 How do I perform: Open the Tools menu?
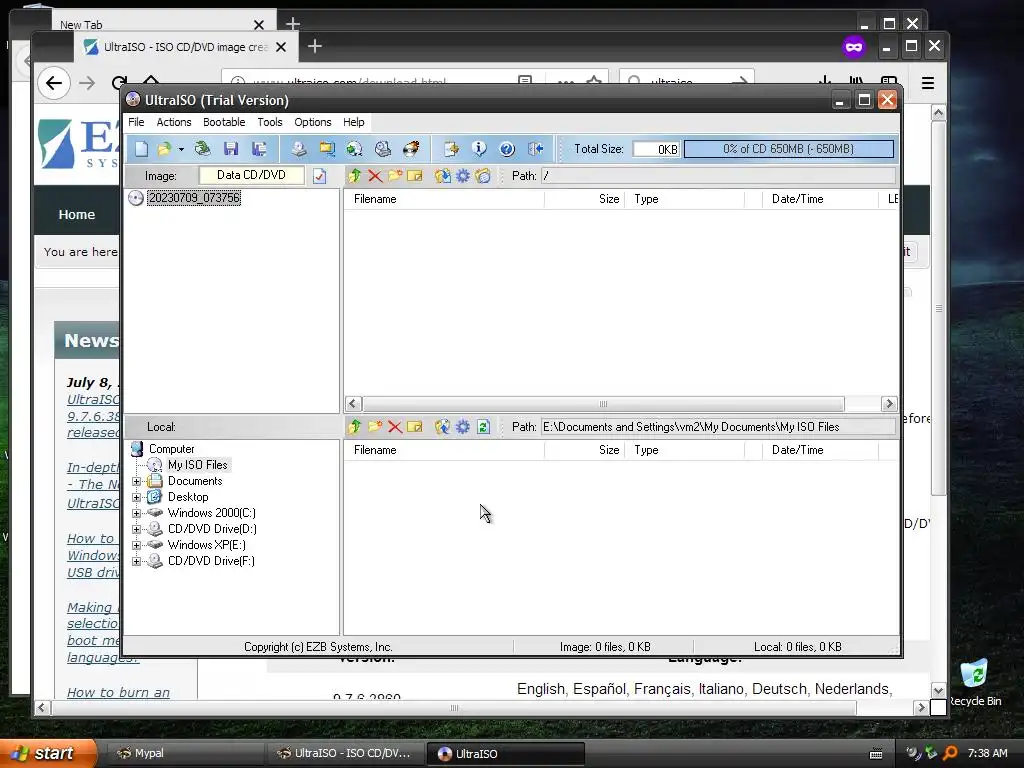(270, 122)
